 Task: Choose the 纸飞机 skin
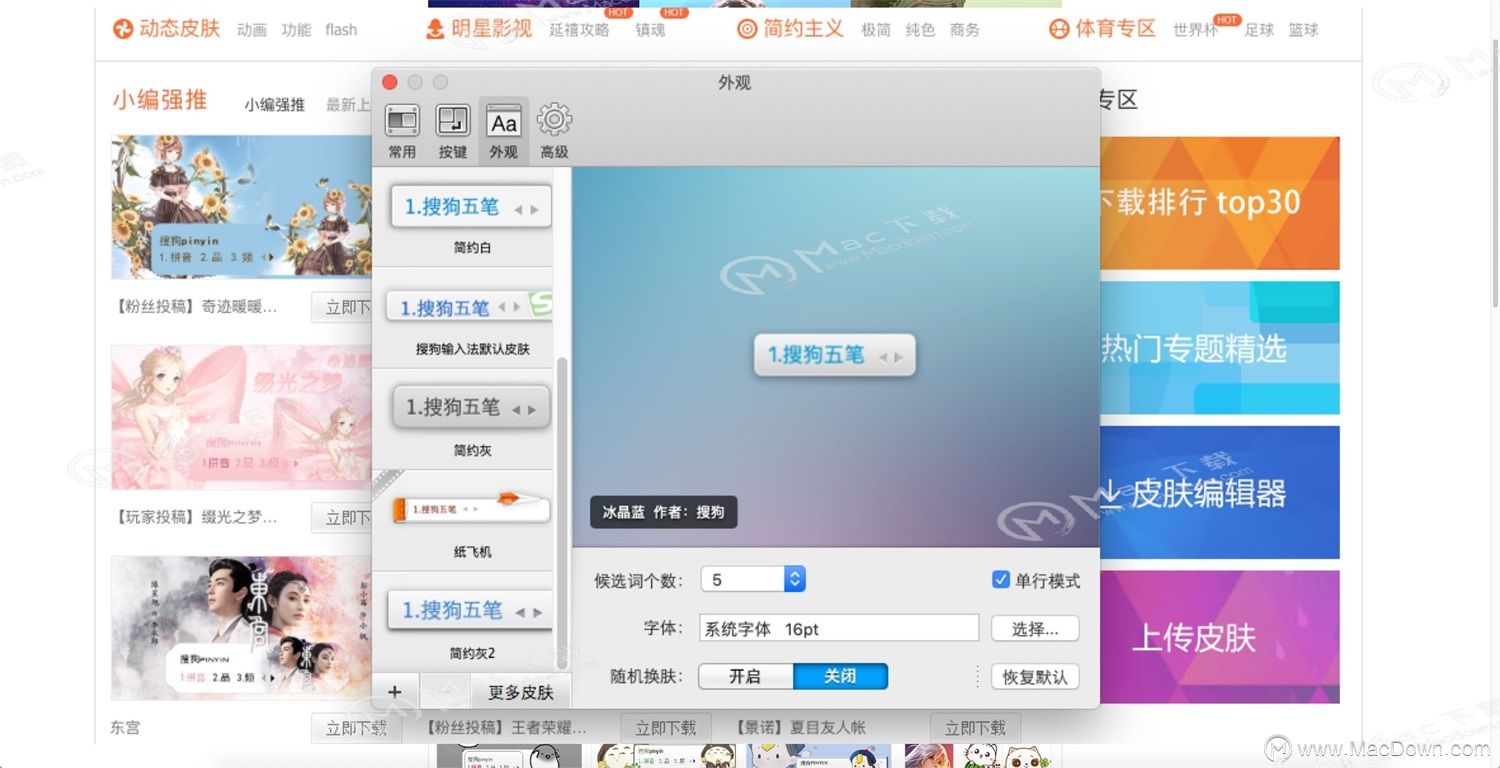(x=472, y=520)
